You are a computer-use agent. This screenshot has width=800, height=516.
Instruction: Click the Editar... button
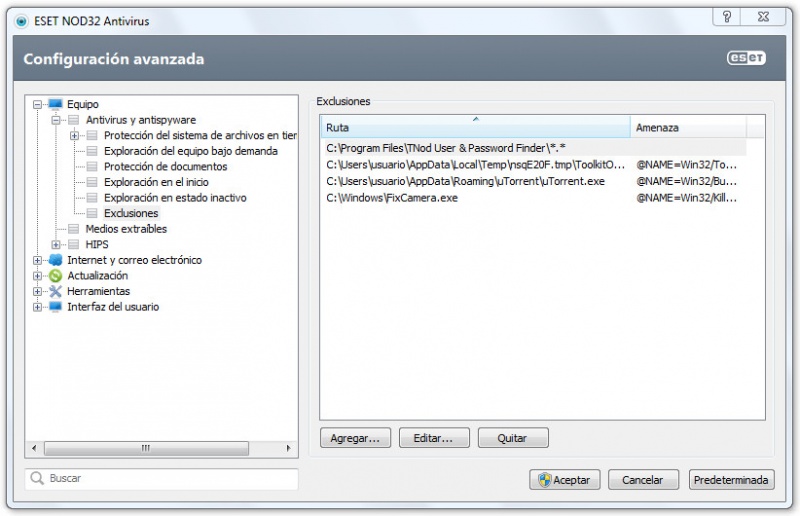tap(434, 438)
